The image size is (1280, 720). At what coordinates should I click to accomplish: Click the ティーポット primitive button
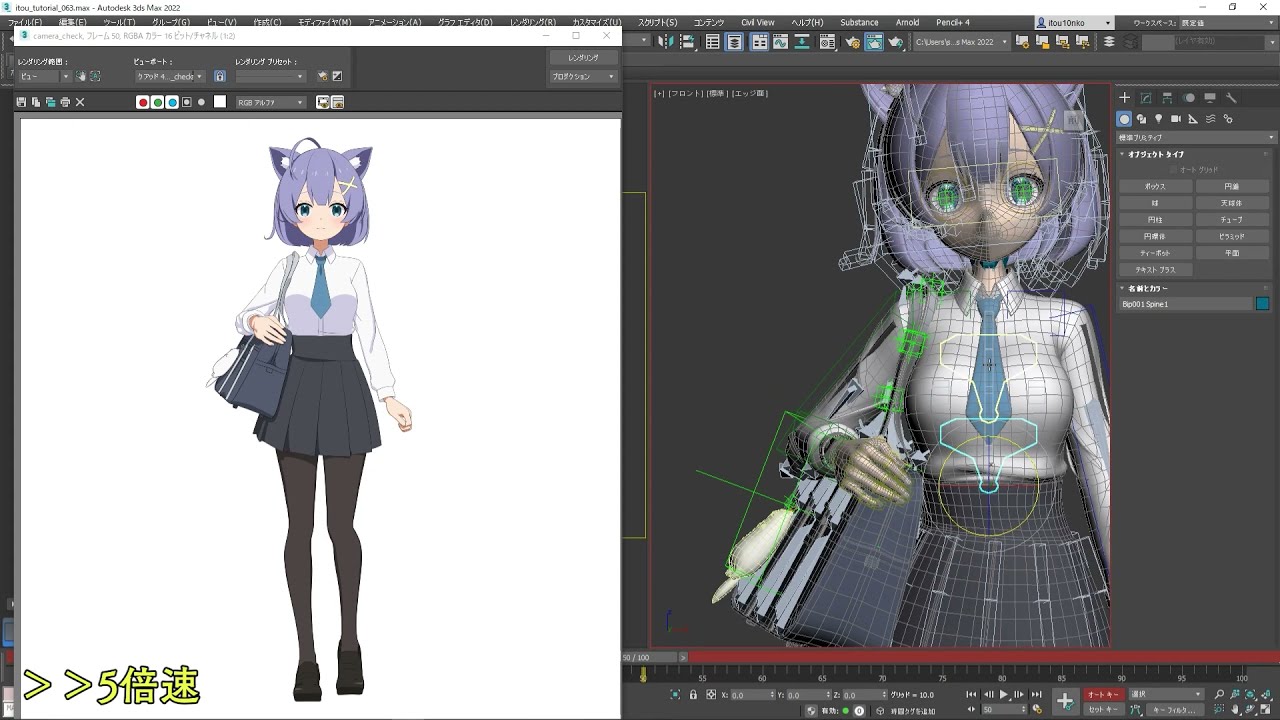click(x=1155, y=253)
